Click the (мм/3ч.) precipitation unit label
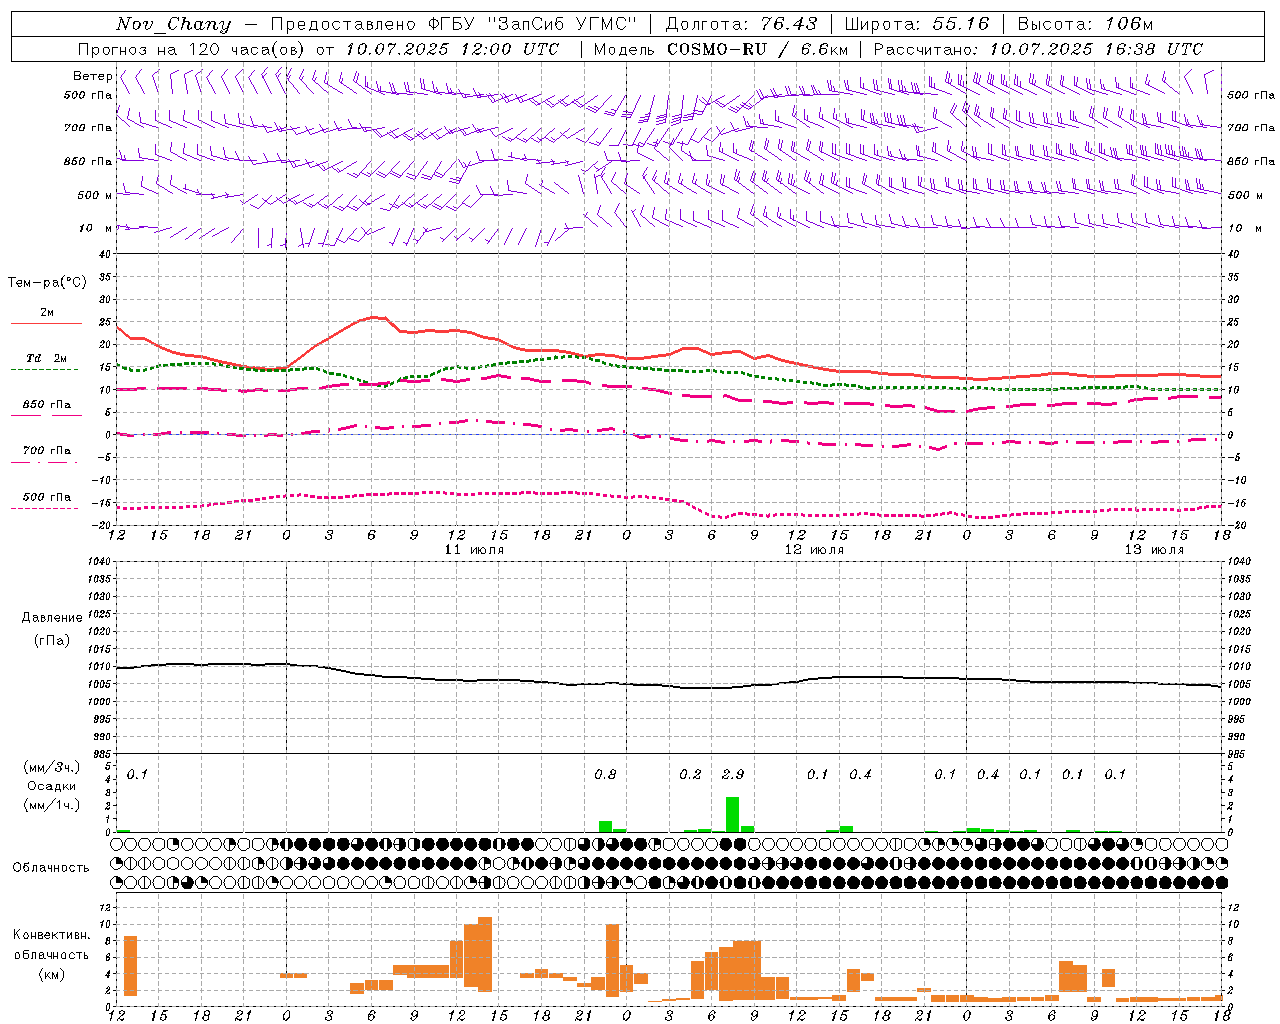This screenshot has width=1280, height=1024. click(51, 767)
